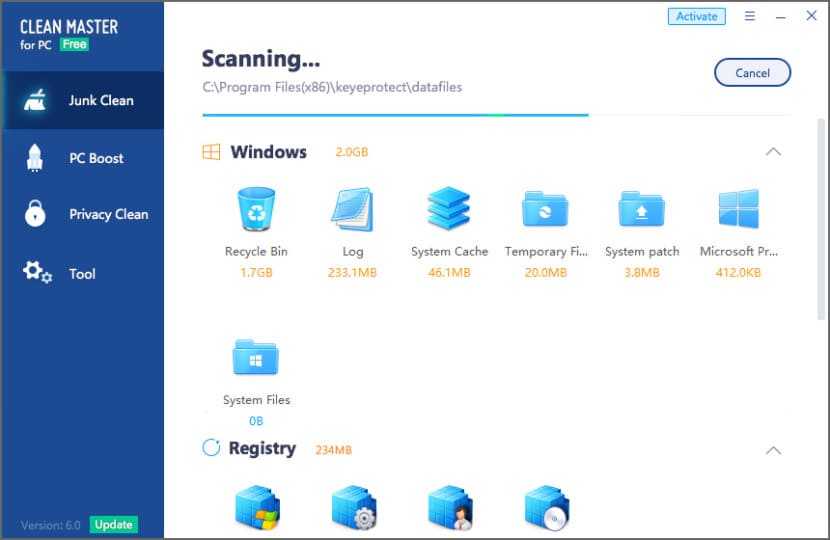This screenshot has height=540, width=830.
Task: Click the PC Boost rocket icon
Action: [x=34, y=158]
